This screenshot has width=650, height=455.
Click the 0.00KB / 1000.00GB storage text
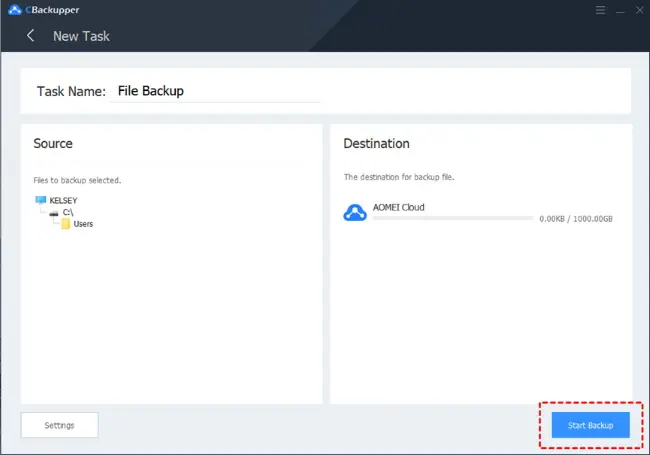576,219
